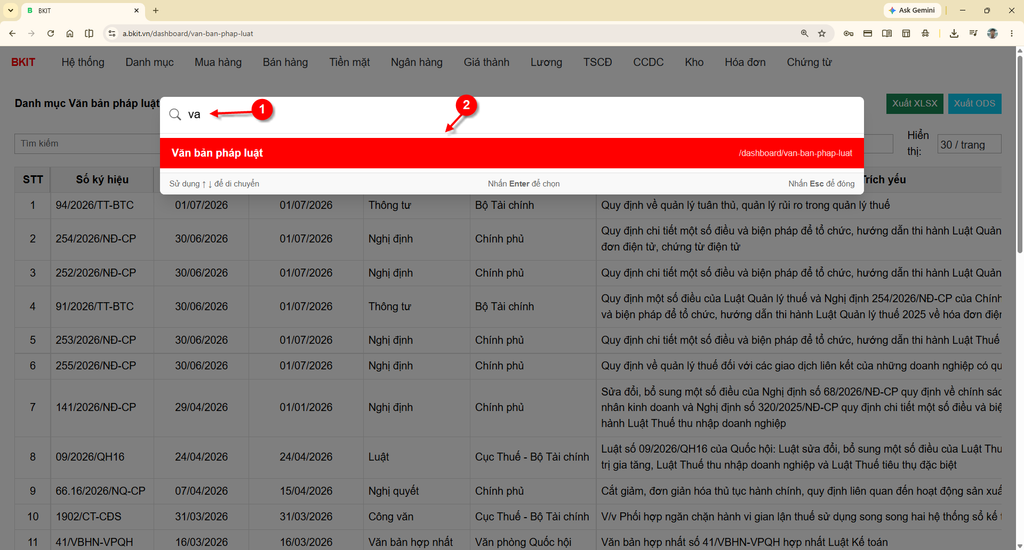The width and height of the screenshot is (1024, 550).
Task: Open the media control icon
Action: click(x=973, y=33)
